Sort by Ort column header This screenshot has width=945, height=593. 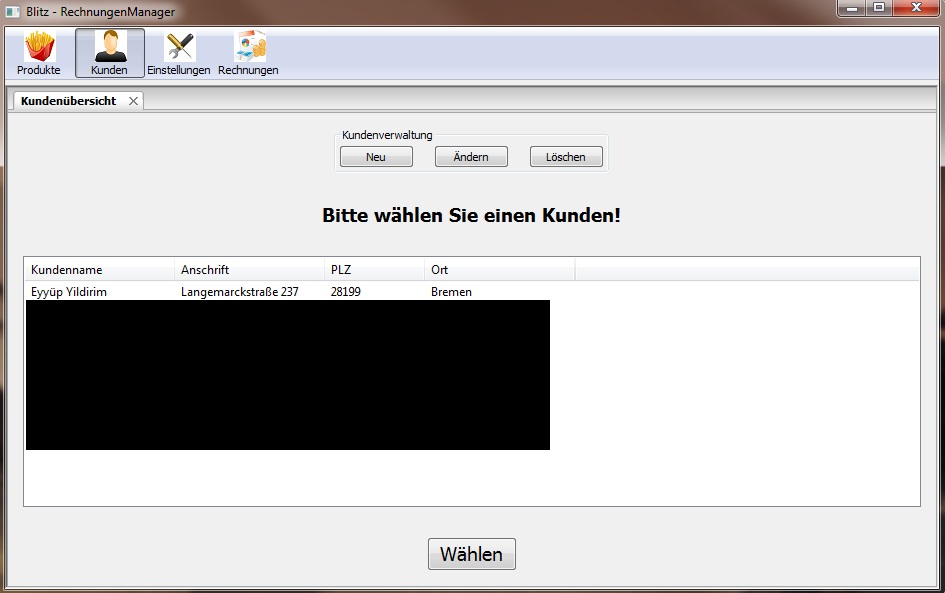500,269
